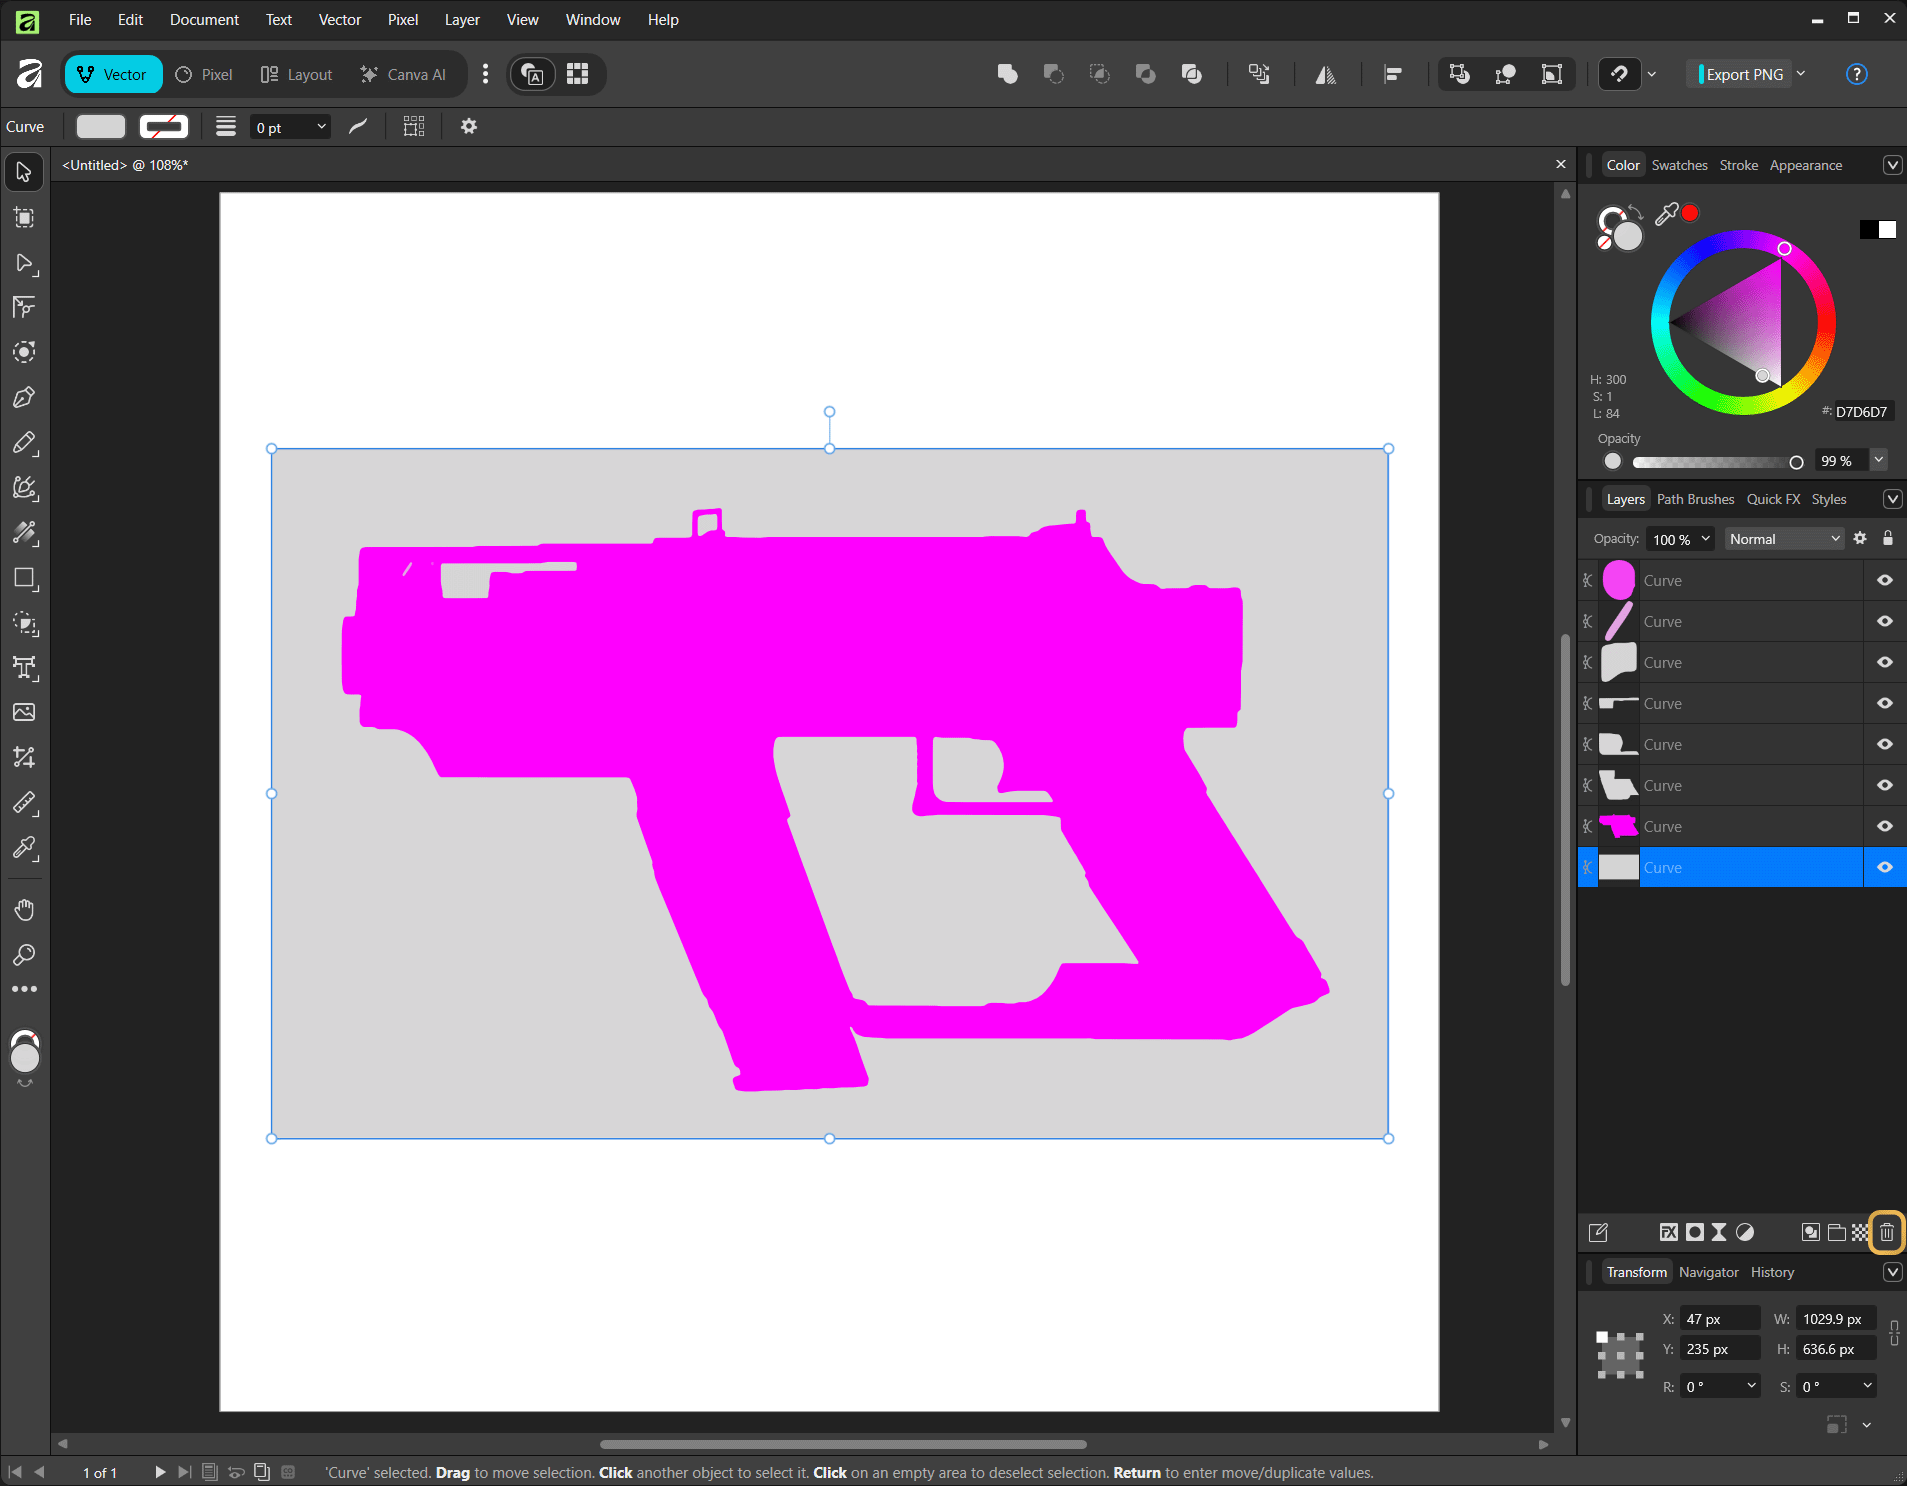Open the File menu
The image size is (1907, 1486).
pos(80,20)
